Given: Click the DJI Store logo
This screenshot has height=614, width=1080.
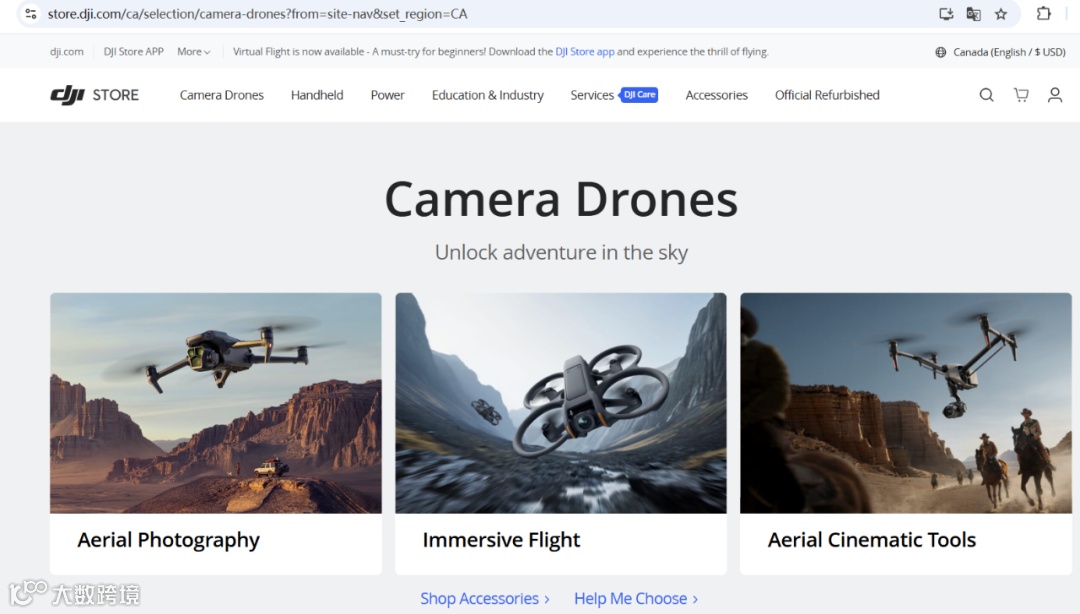Looking at the screenshot, I should (x=94, y=95).
